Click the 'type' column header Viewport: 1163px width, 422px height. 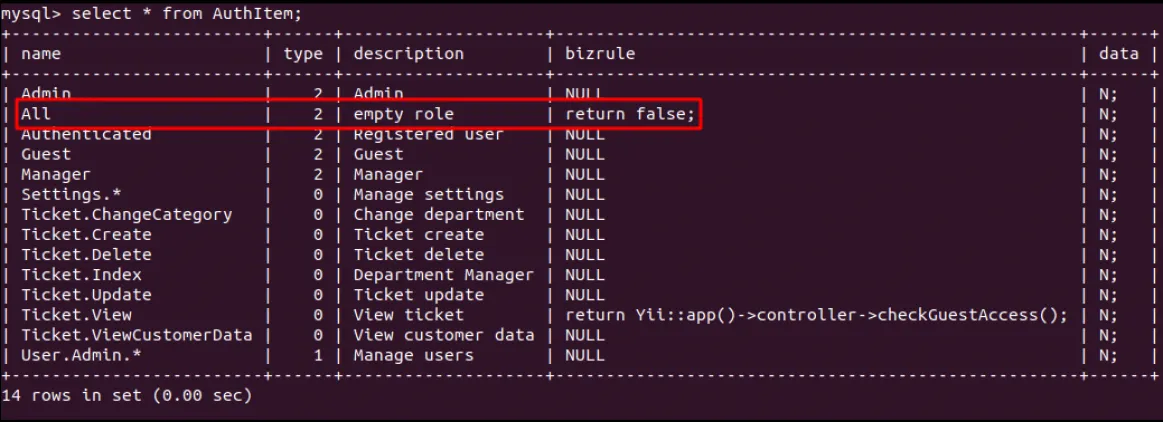[303, 53]
